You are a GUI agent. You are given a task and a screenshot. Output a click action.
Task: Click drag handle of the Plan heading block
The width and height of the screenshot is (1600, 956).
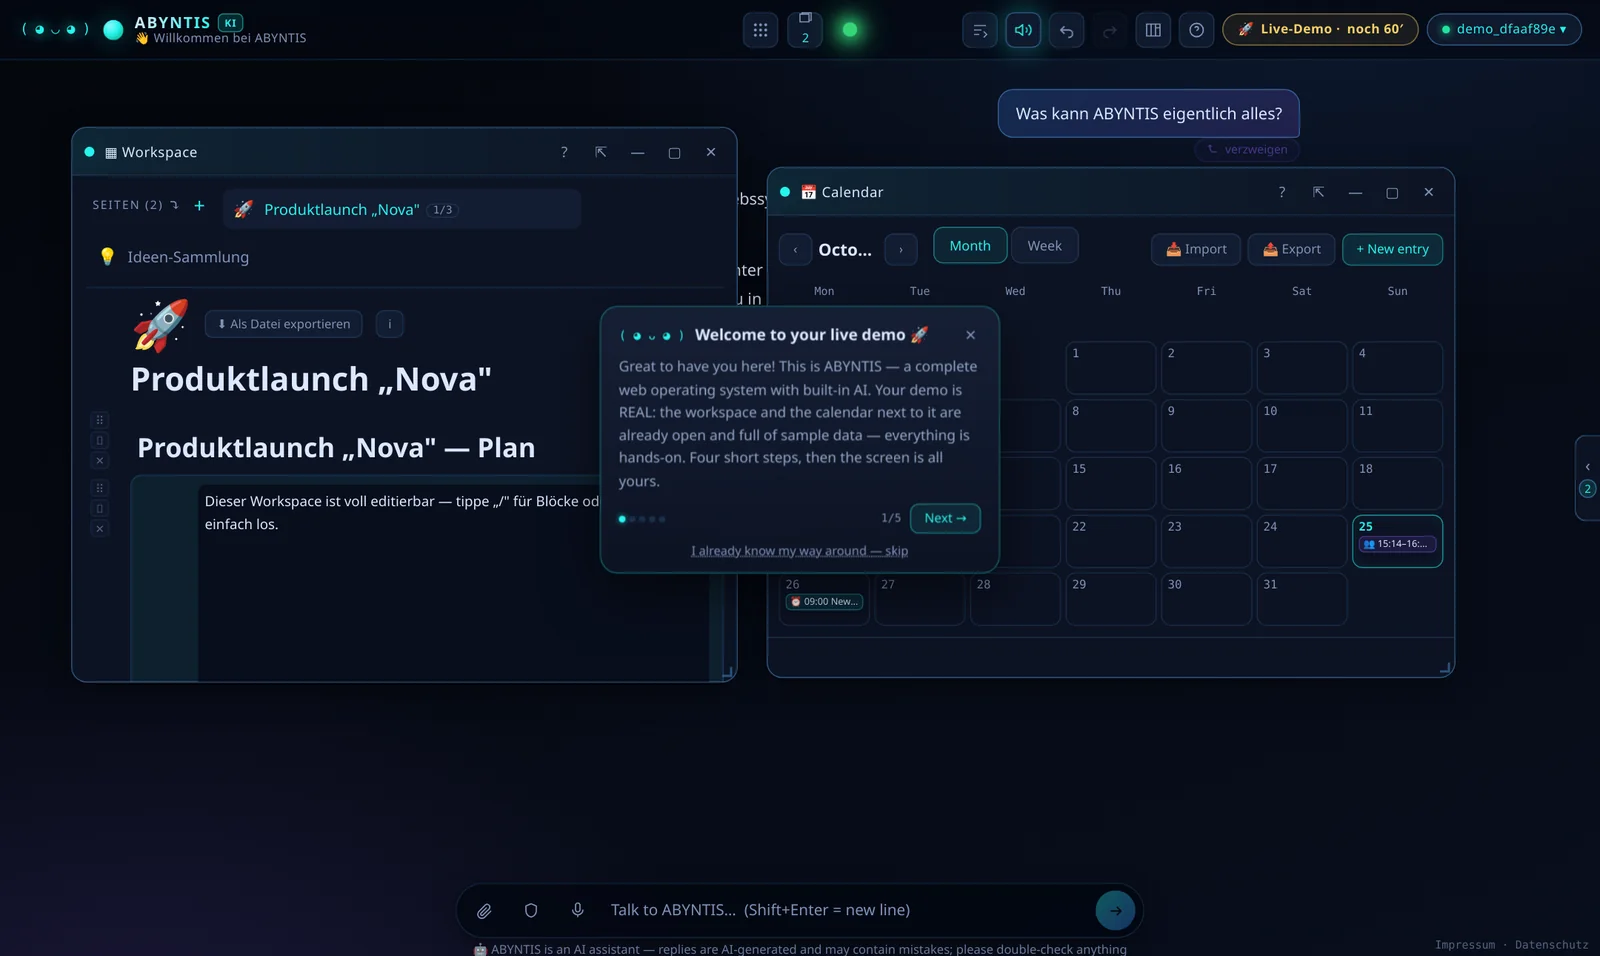(x=99, y=420)
